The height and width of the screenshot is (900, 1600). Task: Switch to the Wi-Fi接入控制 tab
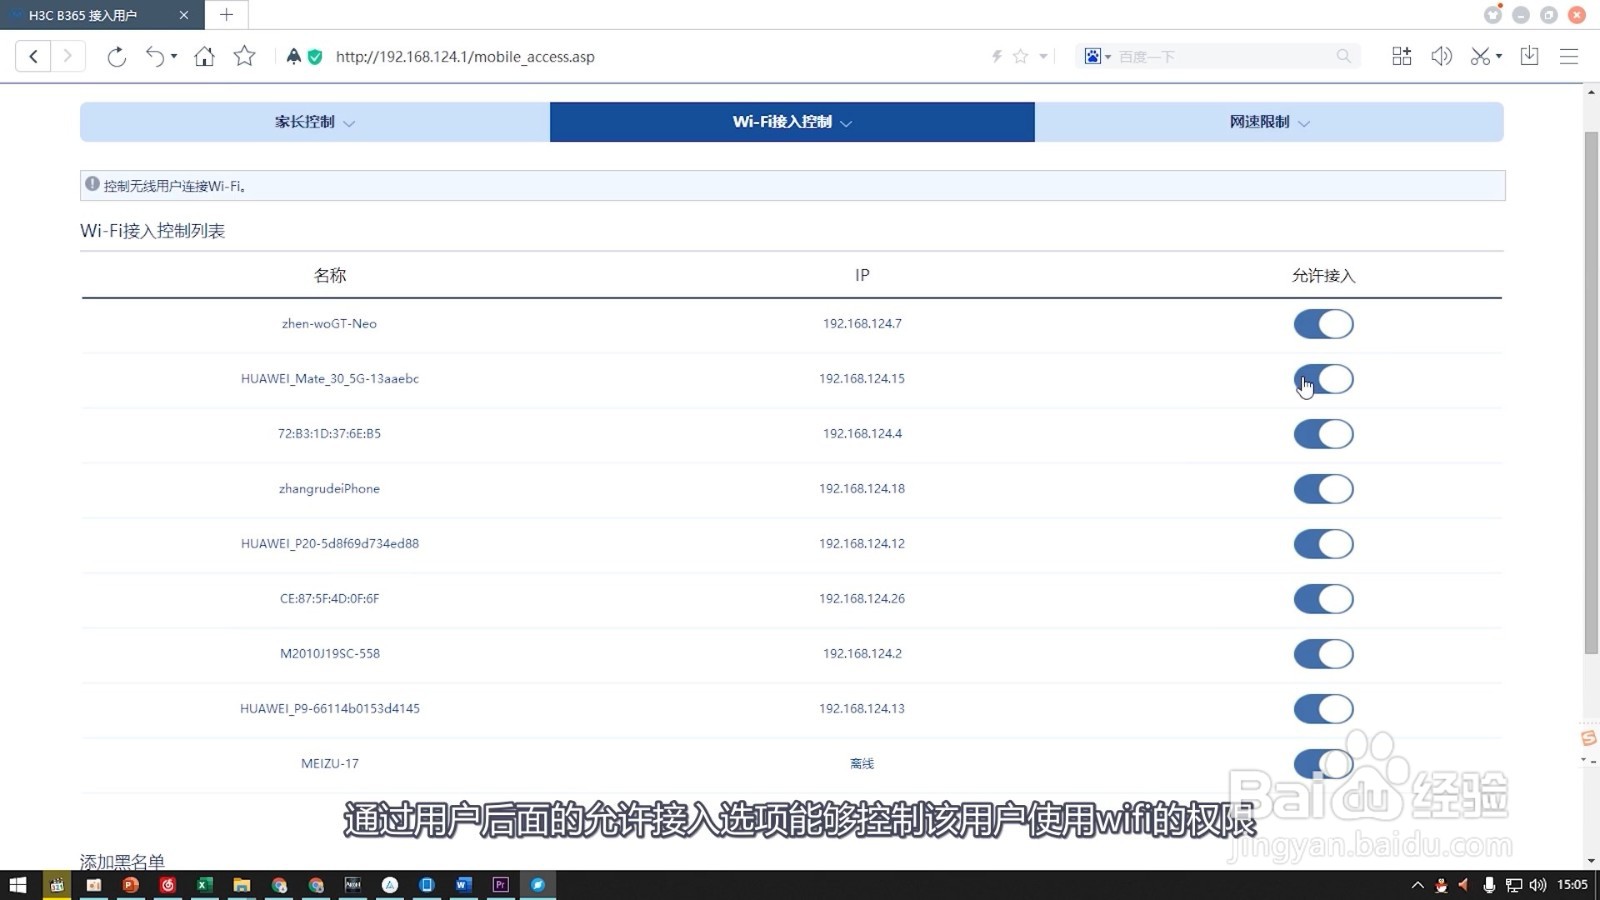(792, 122)
